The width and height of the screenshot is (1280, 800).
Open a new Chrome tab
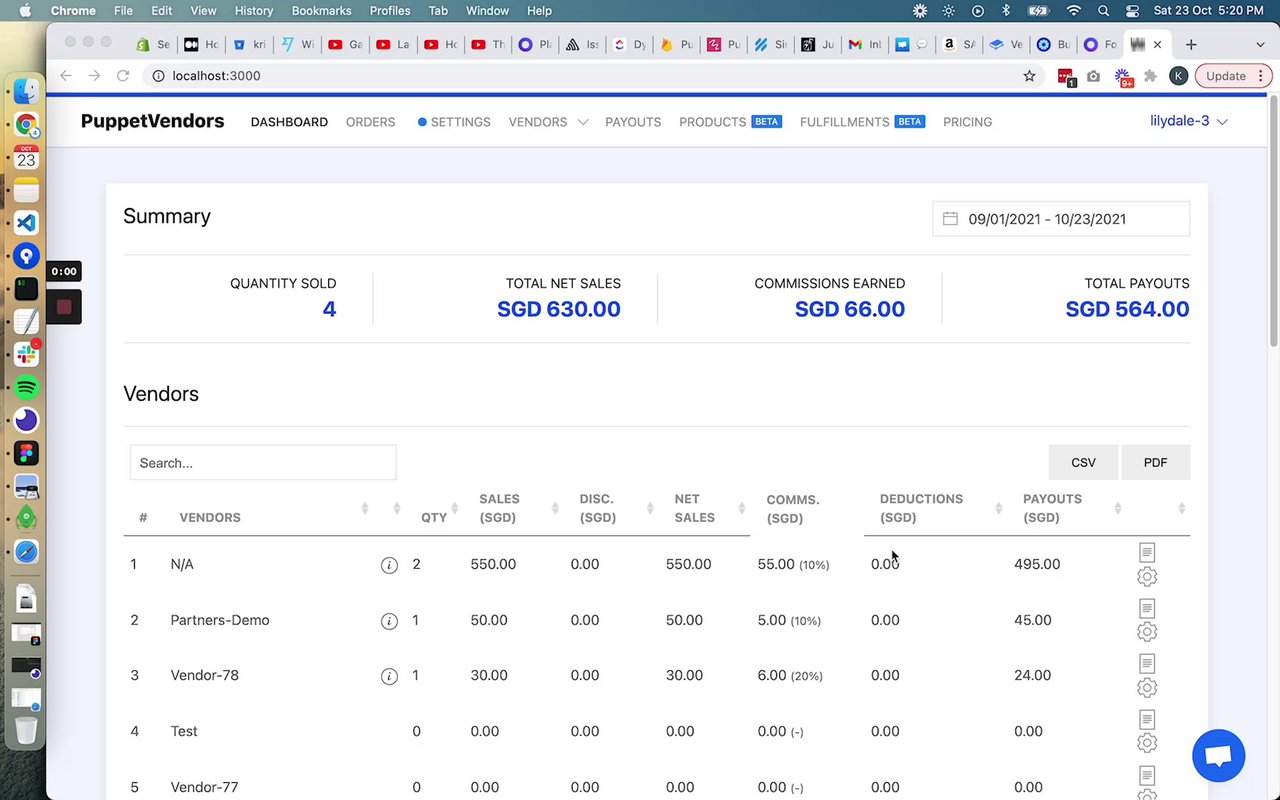pos(1191,44)
